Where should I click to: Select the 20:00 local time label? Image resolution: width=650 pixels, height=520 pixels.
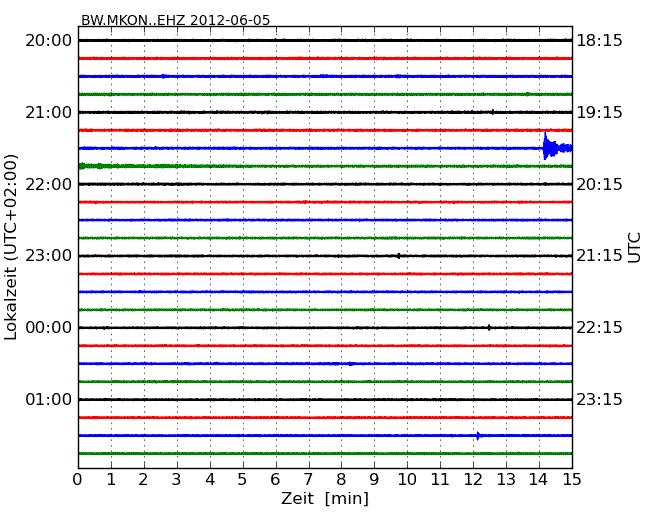tap(49, 41)
